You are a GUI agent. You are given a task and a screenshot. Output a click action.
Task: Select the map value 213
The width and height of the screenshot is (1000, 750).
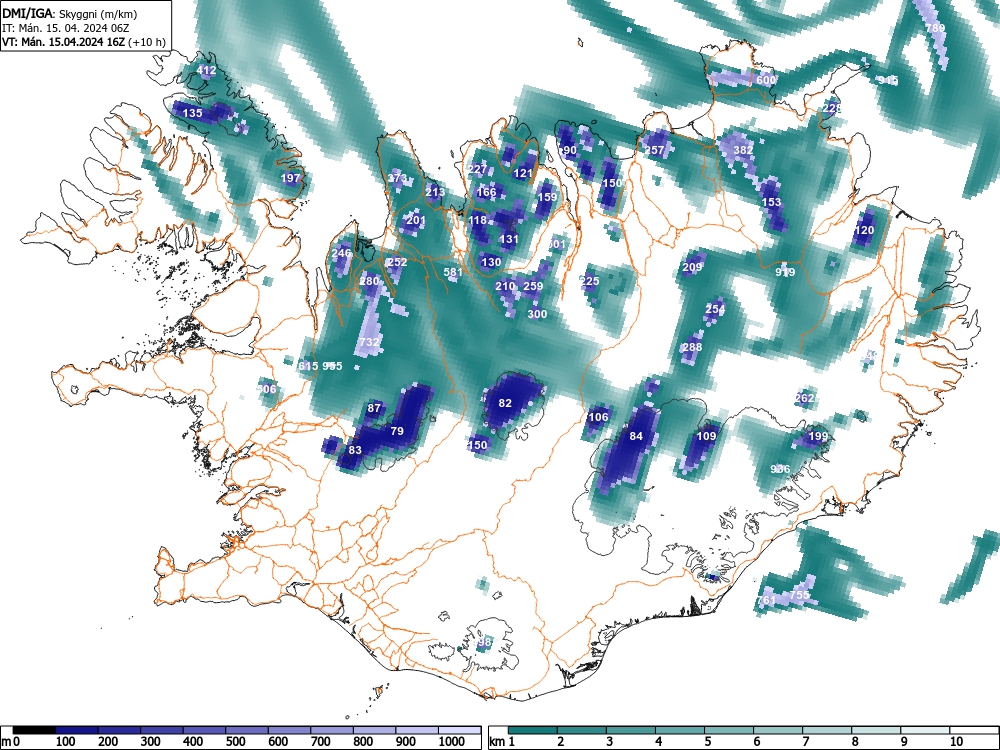(x=435, y=192)
